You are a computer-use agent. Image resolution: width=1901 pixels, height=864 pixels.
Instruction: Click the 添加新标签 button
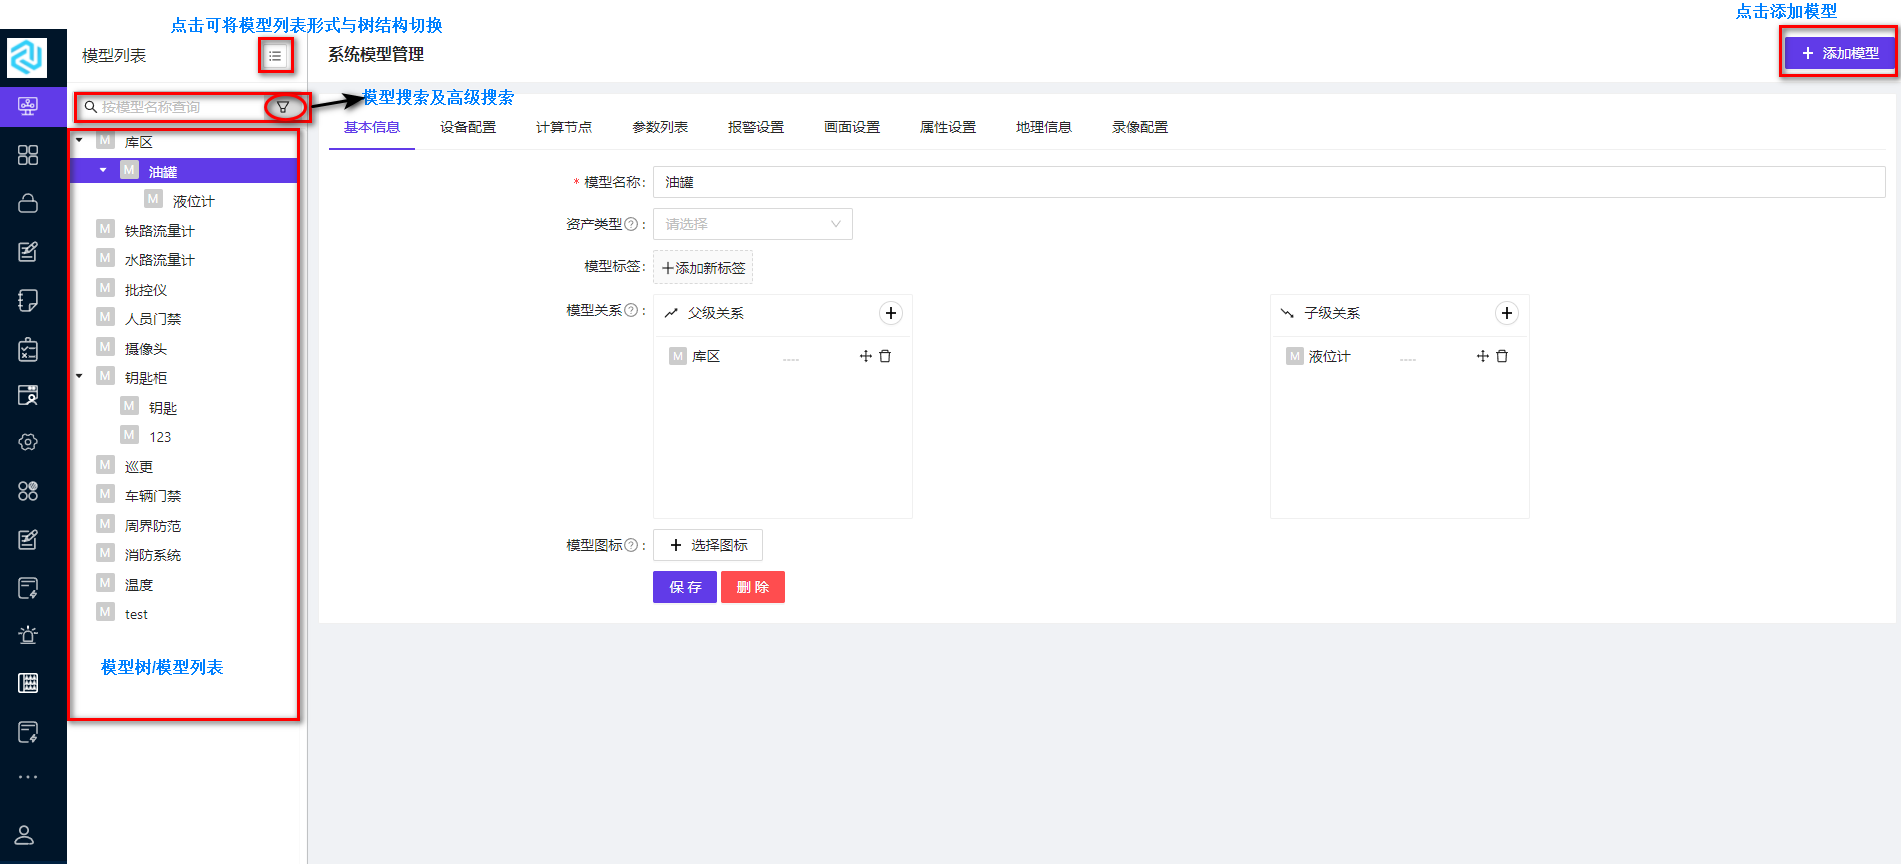tap(703, 268)
